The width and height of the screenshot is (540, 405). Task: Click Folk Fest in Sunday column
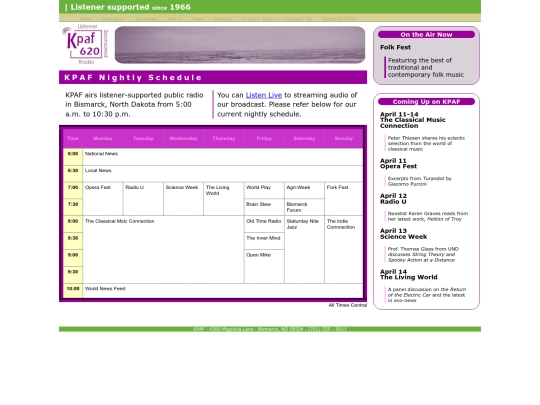344,199
